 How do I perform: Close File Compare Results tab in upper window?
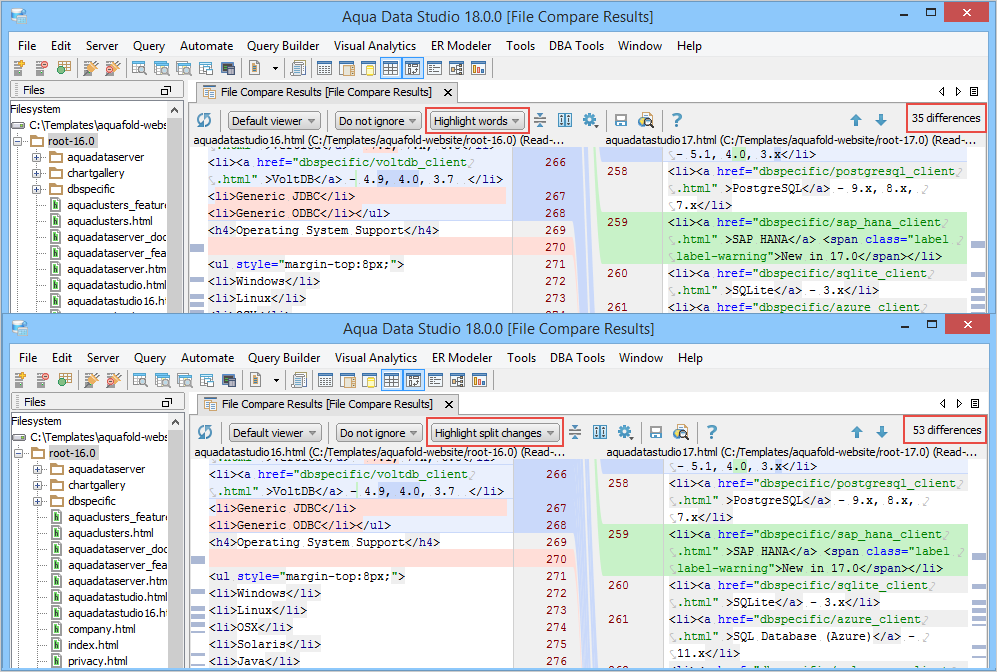tap(447, 92)
